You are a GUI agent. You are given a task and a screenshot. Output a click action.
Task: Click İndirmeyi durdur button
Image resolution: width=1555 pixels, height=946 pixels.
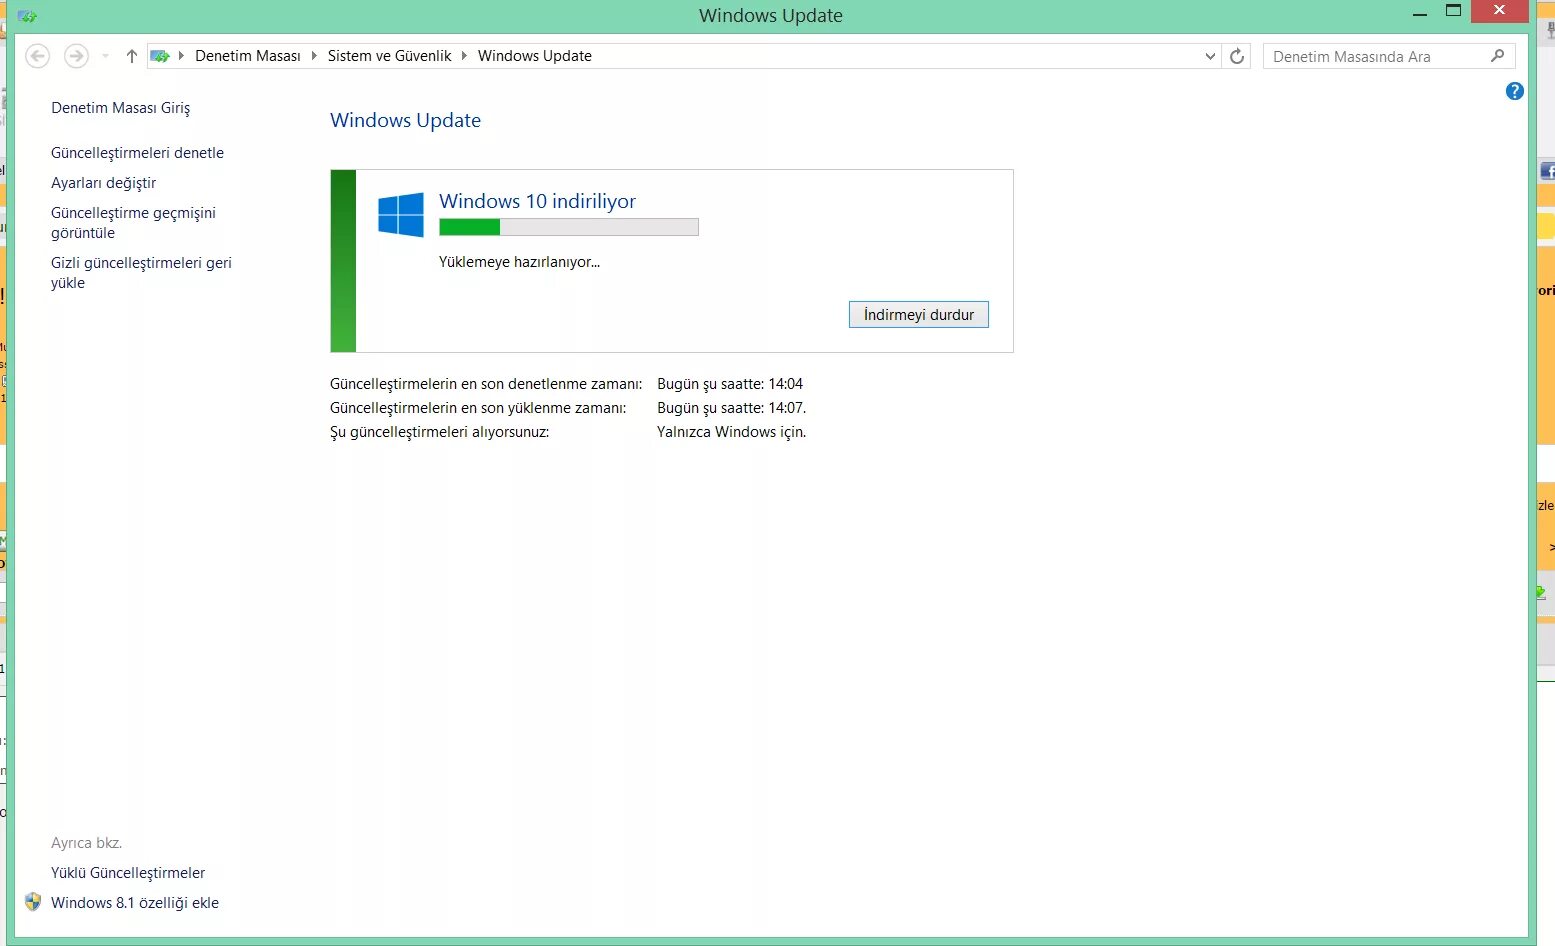(x=919, y=315)
